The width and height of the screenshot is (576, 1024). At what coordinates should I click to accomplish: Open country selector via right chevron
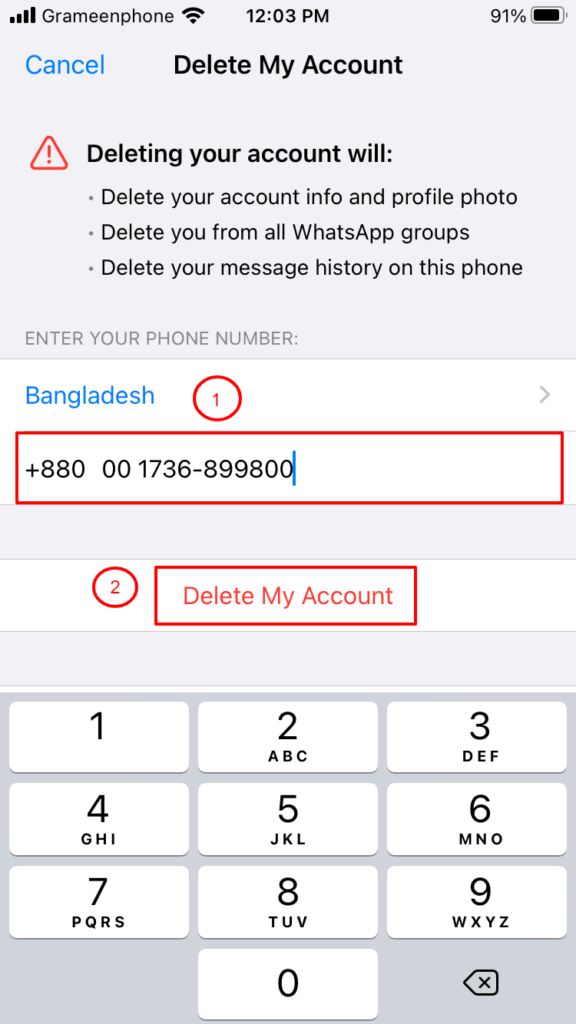click(x=545, y=395)
